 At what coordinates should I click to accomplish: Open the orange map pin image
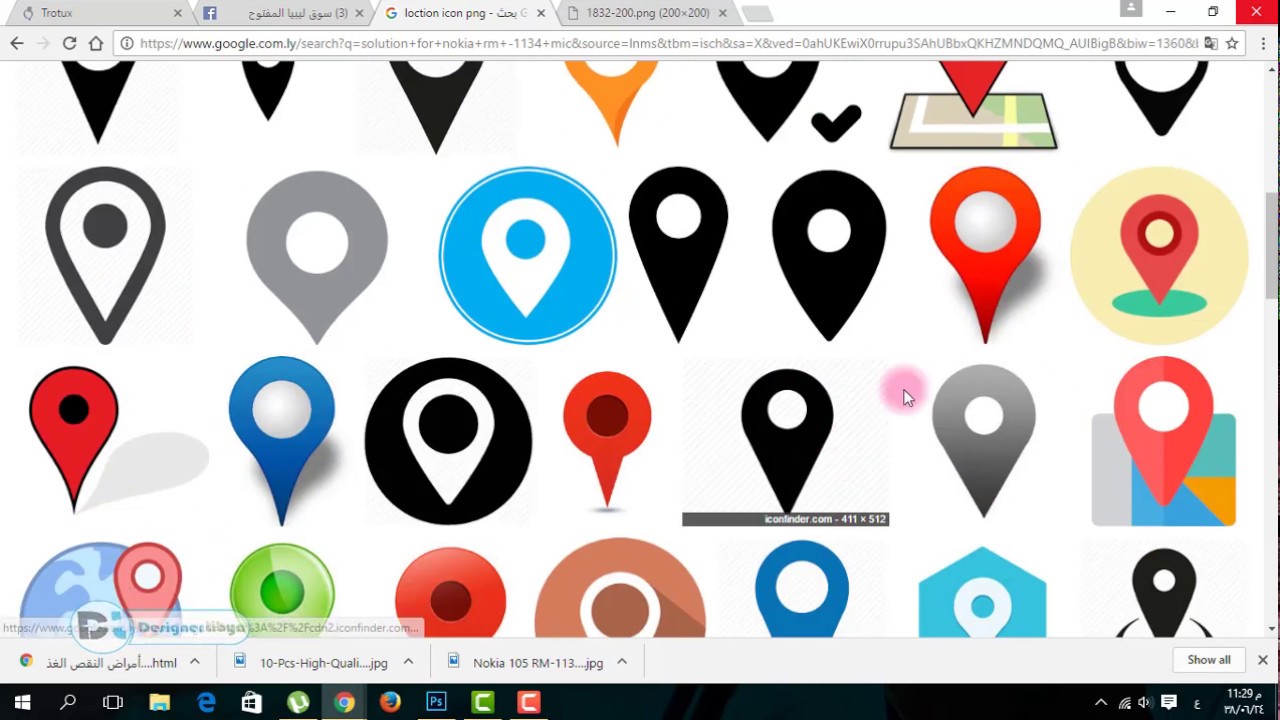coord(612,102)
